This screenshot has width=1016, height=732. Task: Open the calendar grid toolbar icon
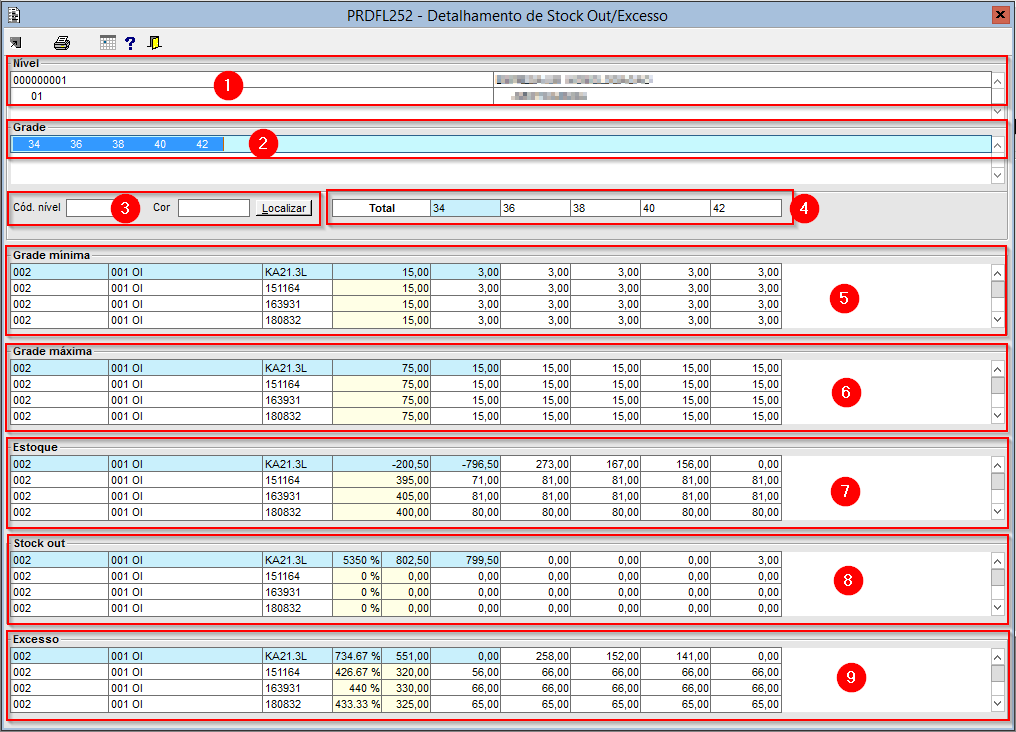click(108, 43)
